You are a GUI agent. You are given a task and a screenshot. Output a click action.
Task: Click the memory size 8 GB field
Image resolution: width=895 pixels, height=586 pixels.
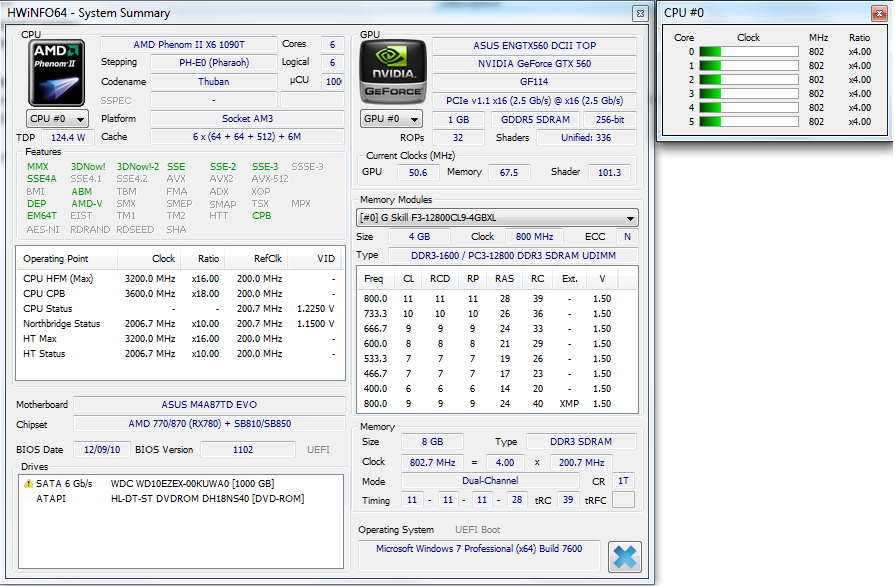pos(432,442)
